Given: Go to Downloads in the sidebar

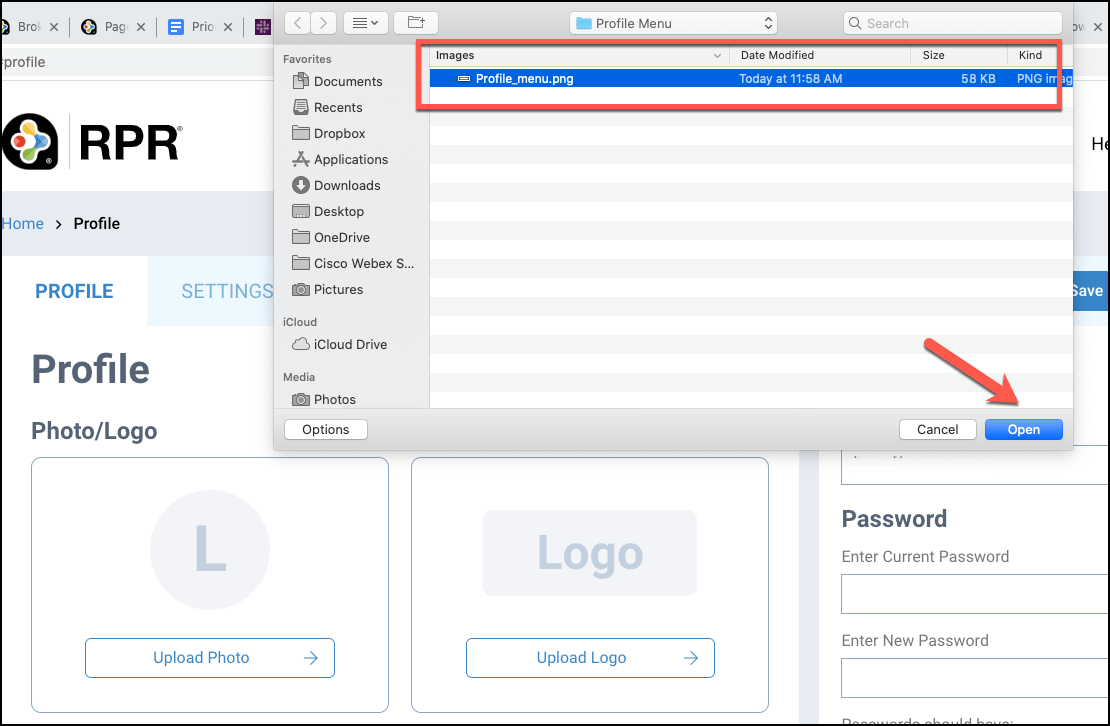Looking at the screenshot, I should click(346, 185).
